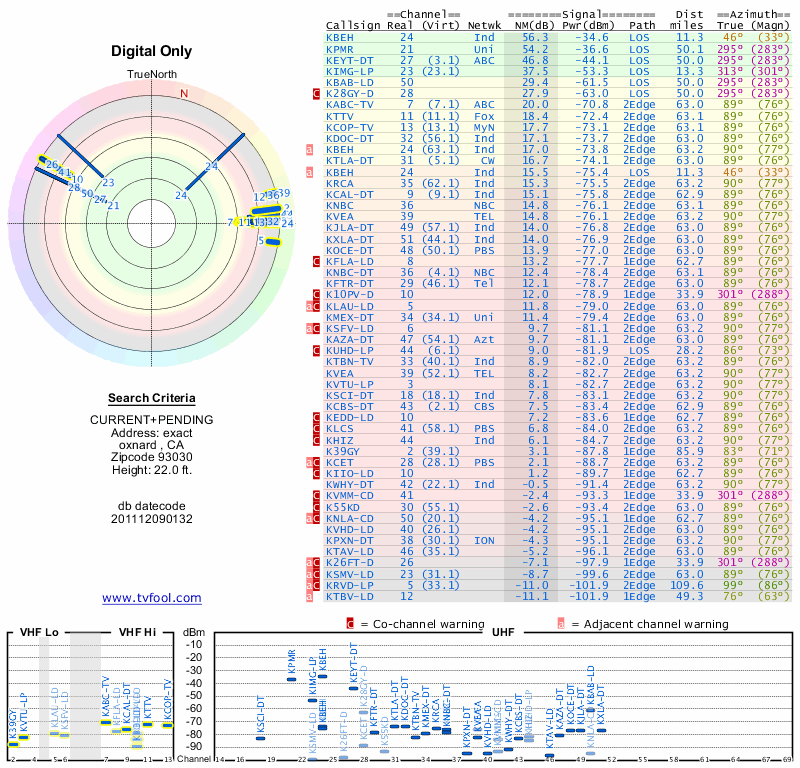
Task: Click the warning icons beside KNLA-CD
Action: (313, 518)
